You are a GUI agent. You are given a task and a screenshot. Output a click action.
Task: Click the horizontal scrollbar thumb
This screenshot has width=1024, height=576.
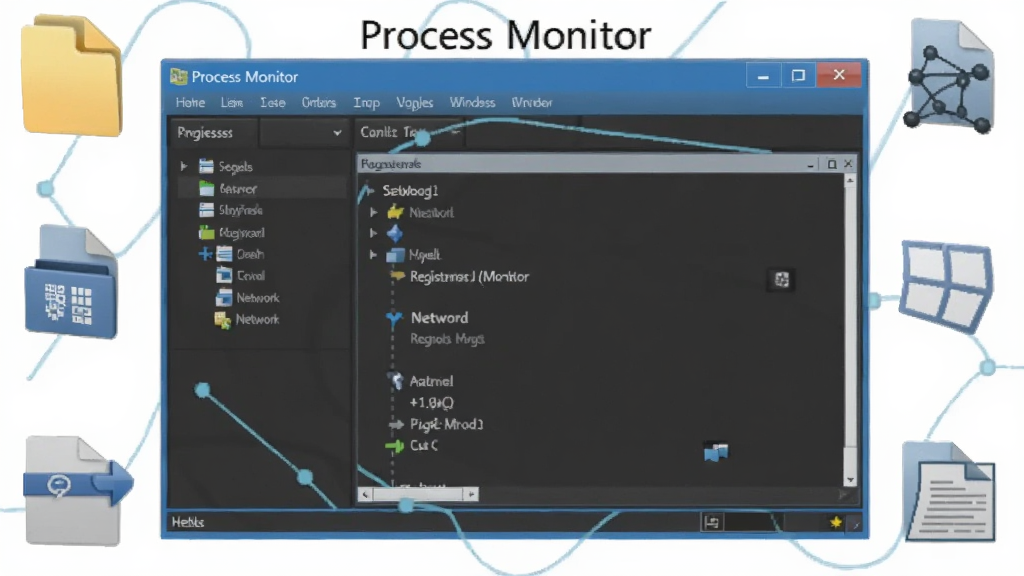419,494
